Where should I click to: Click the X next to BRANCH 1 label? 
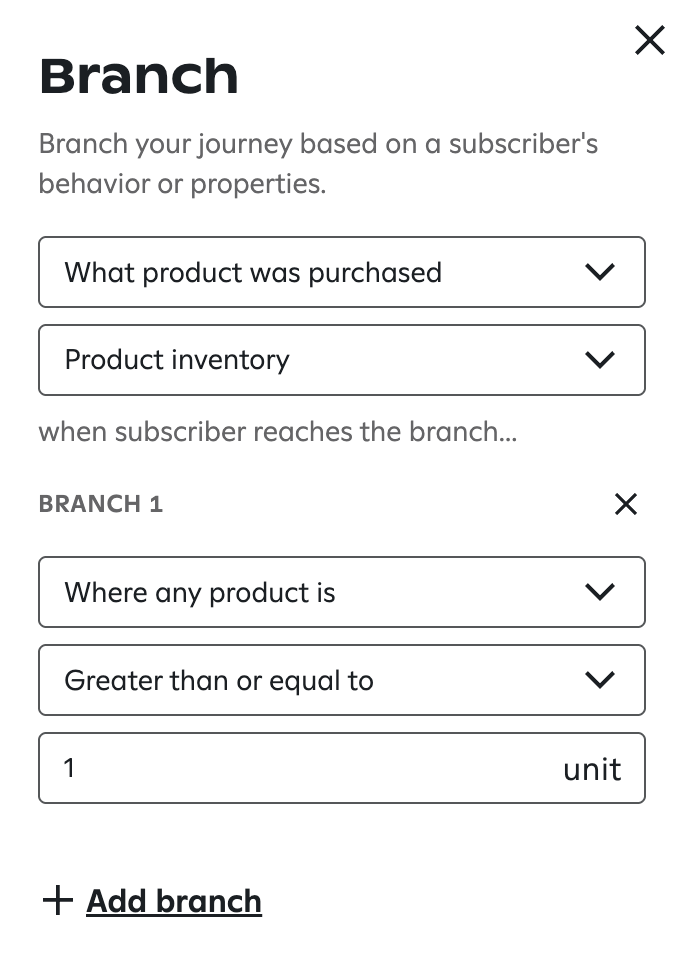pyautogui.click(x=625, y=504)
